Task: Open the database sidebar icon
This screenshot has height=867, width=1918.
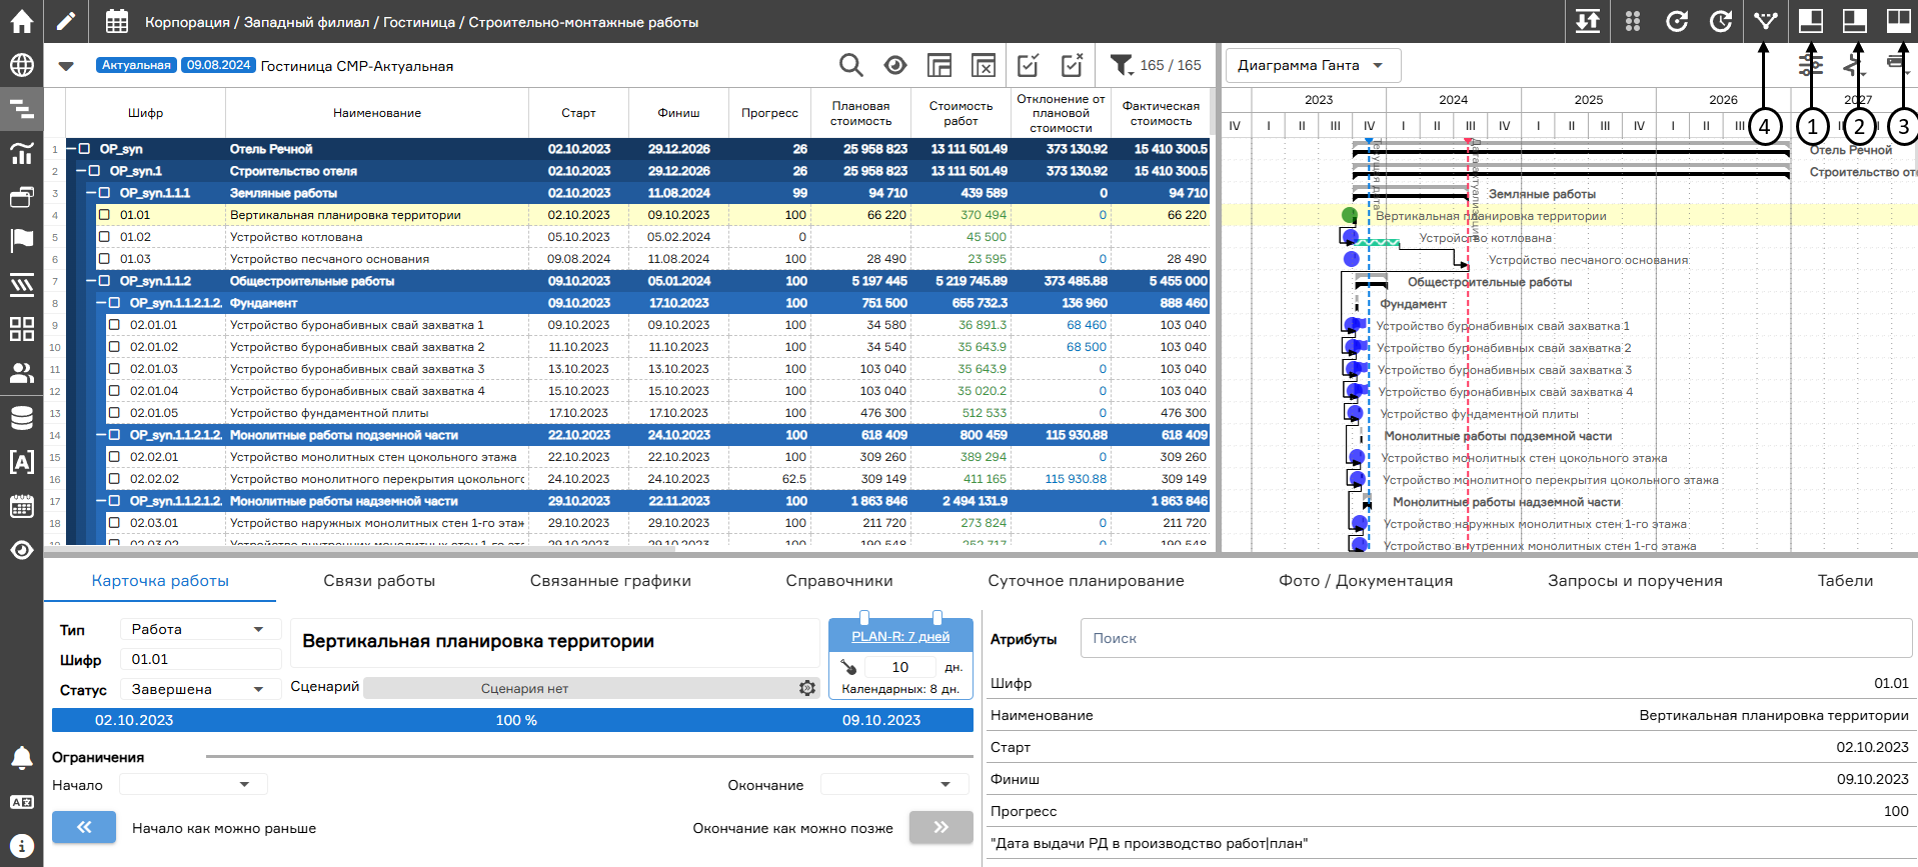Action: pyautogui.click(x=21, y=417)
